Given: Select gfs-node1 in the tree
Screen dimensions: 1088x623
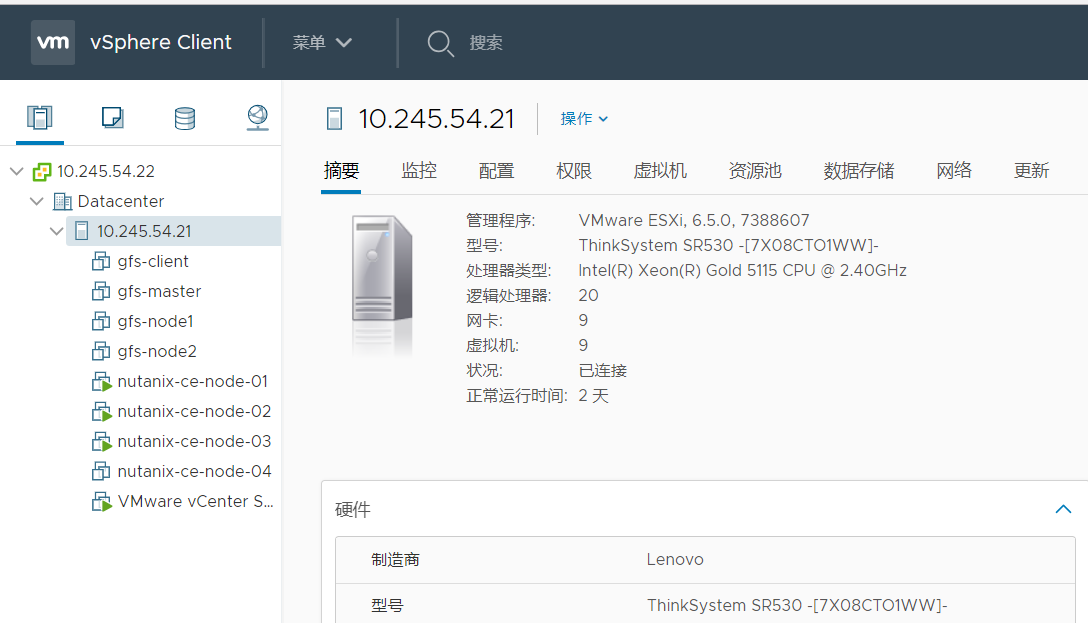Looking at the screenshot, I should point(155,321).
